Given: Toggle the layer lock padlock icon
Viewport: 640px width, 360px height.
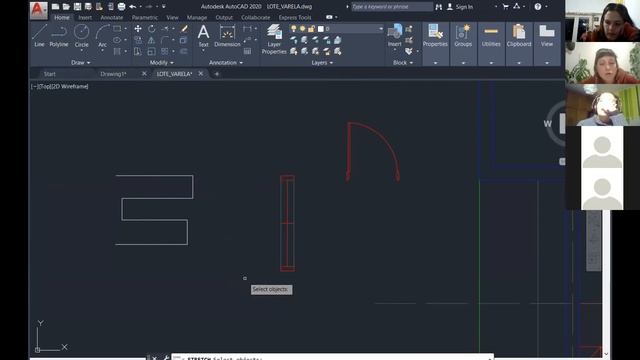Looking at the screenshot, I should pos(311,29).
